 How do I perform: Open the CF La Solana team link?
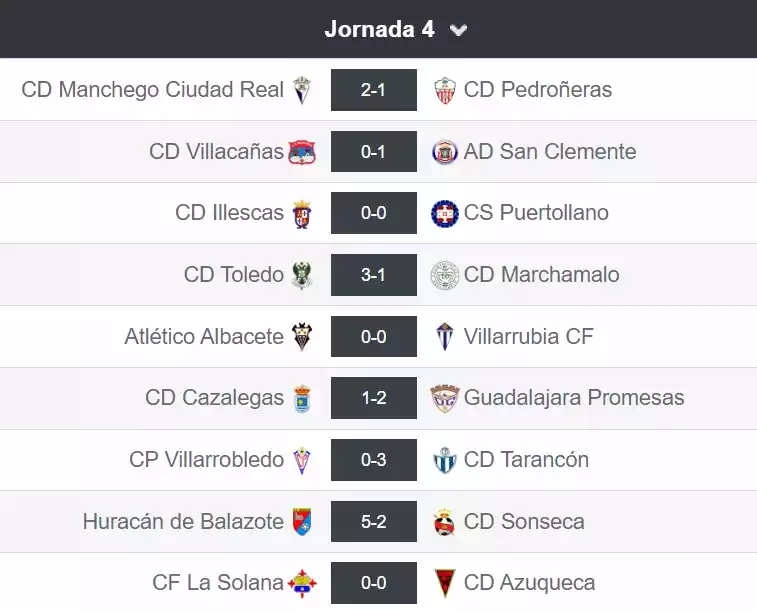217,583
